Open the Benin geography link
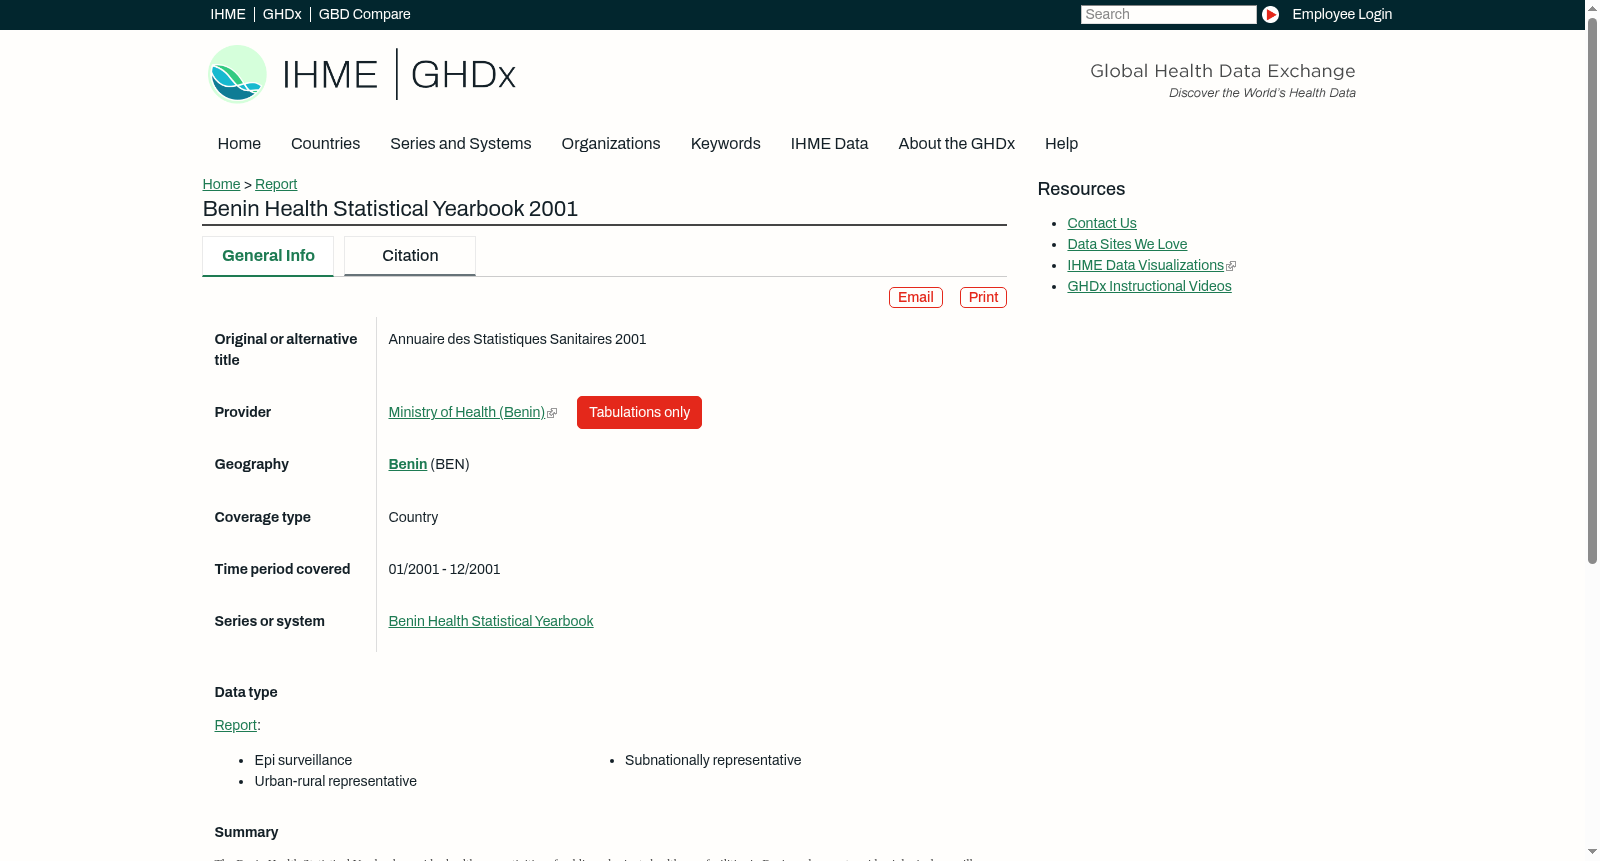1600x861 pixels. [x=408, y=464]
